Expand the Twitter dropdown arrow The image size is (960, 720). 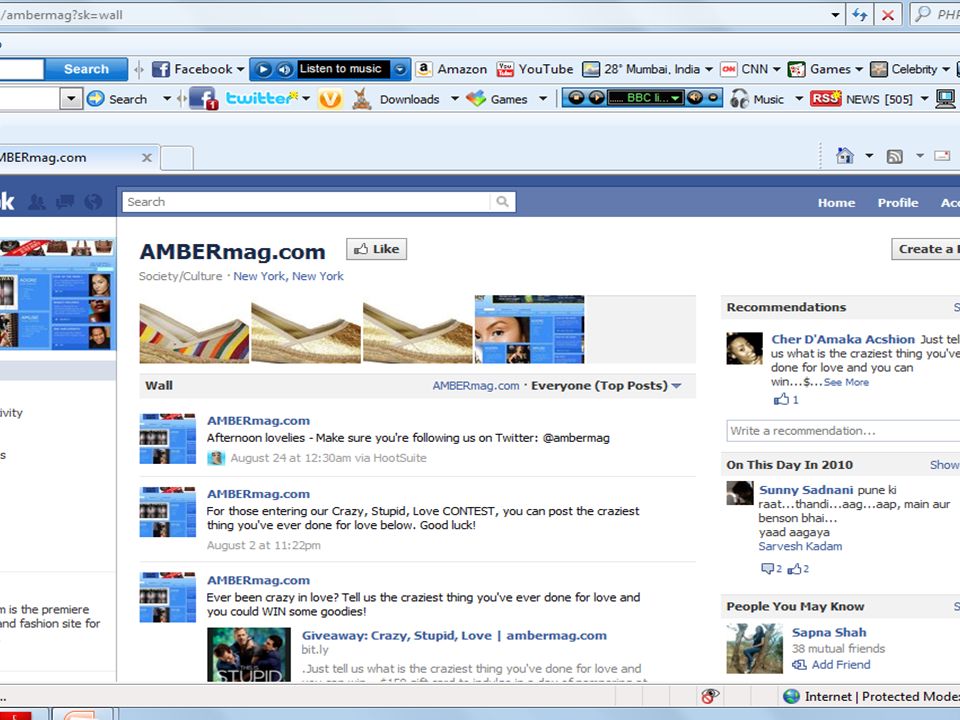point(306,99)
